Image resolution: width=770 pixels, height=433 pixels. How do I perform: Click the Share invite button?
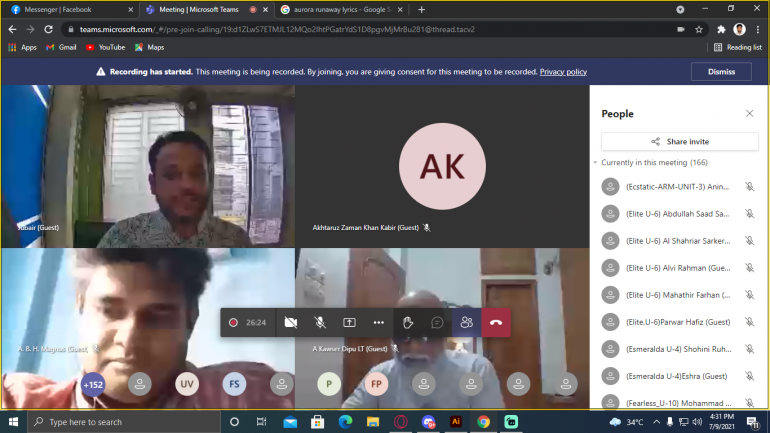pos(680,142)
